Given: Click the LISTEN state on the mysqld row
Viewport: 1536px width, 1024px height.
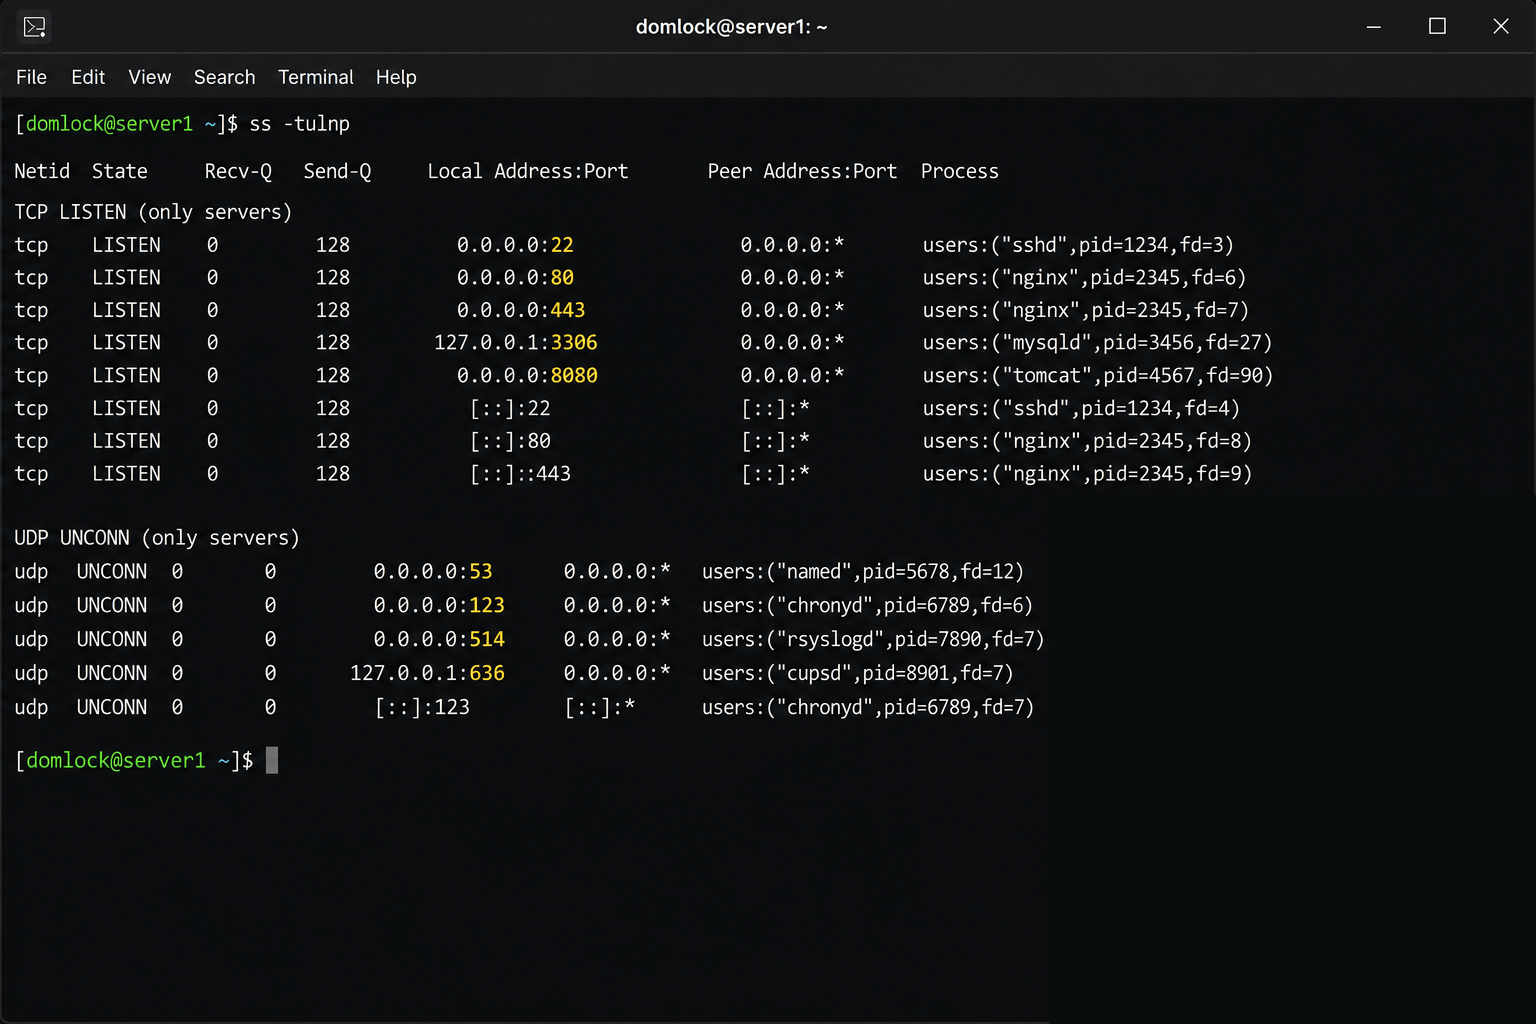Looking at the screenshot, I should [126, 343].
